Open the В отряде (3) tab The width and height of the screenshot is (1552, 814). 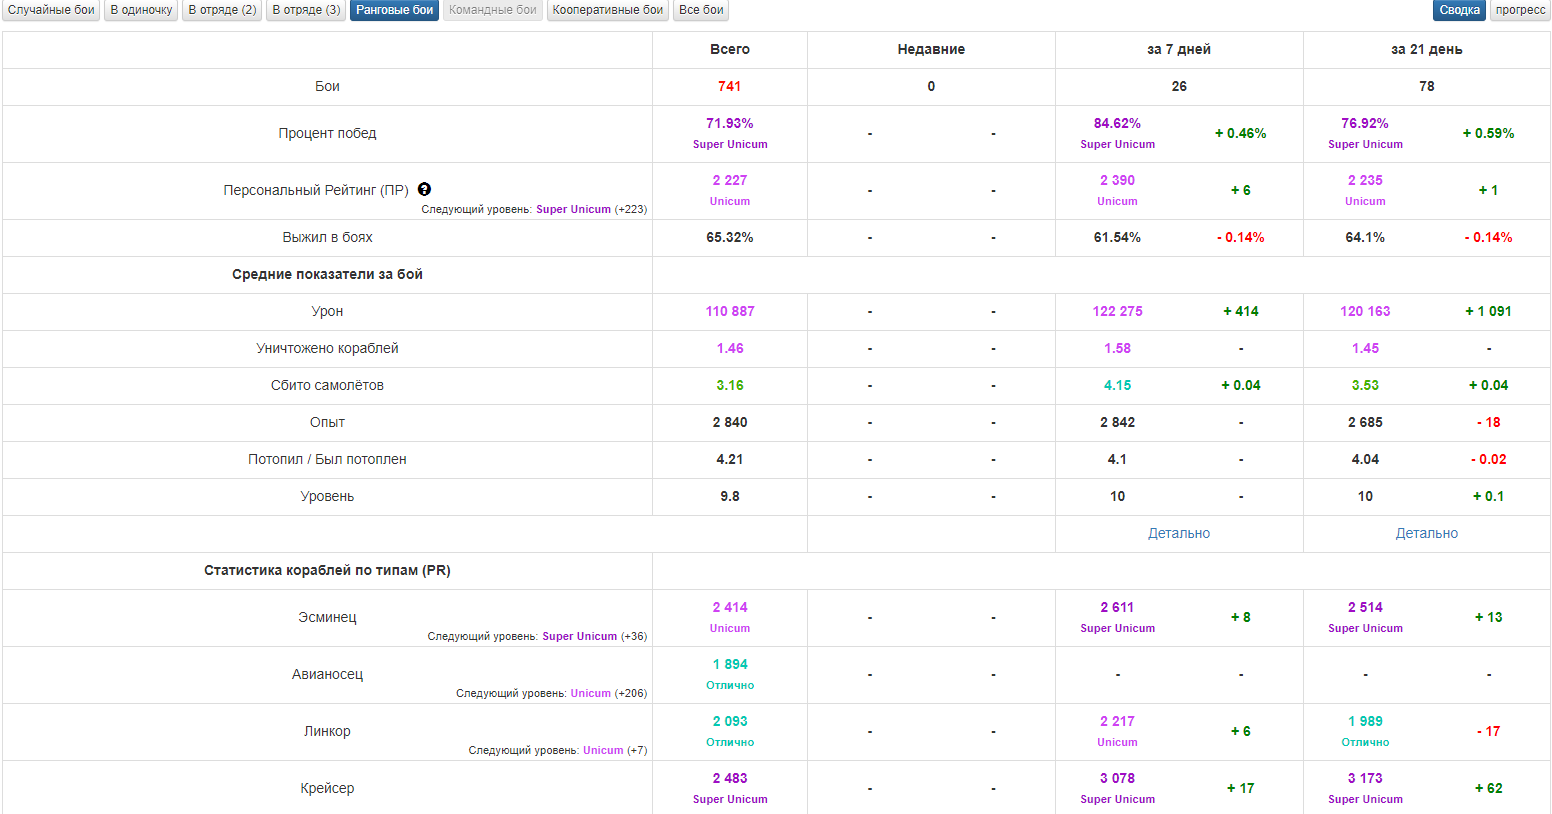point(306,10)
